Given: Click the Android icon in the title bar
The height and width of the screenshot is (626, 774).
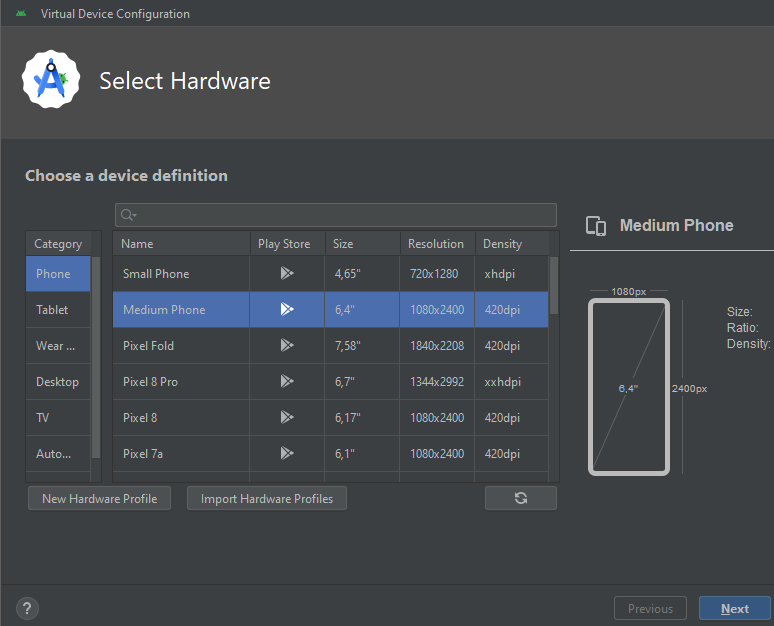Looking at the screenshot, I should coord(21,13).
